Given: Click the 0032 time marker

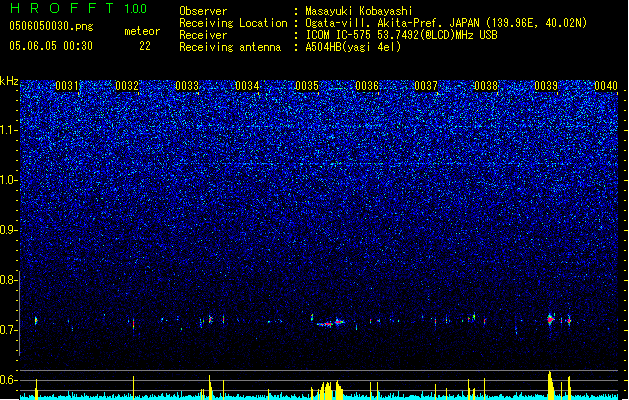Looking at the screenshot, I should [x=127, y=86].
